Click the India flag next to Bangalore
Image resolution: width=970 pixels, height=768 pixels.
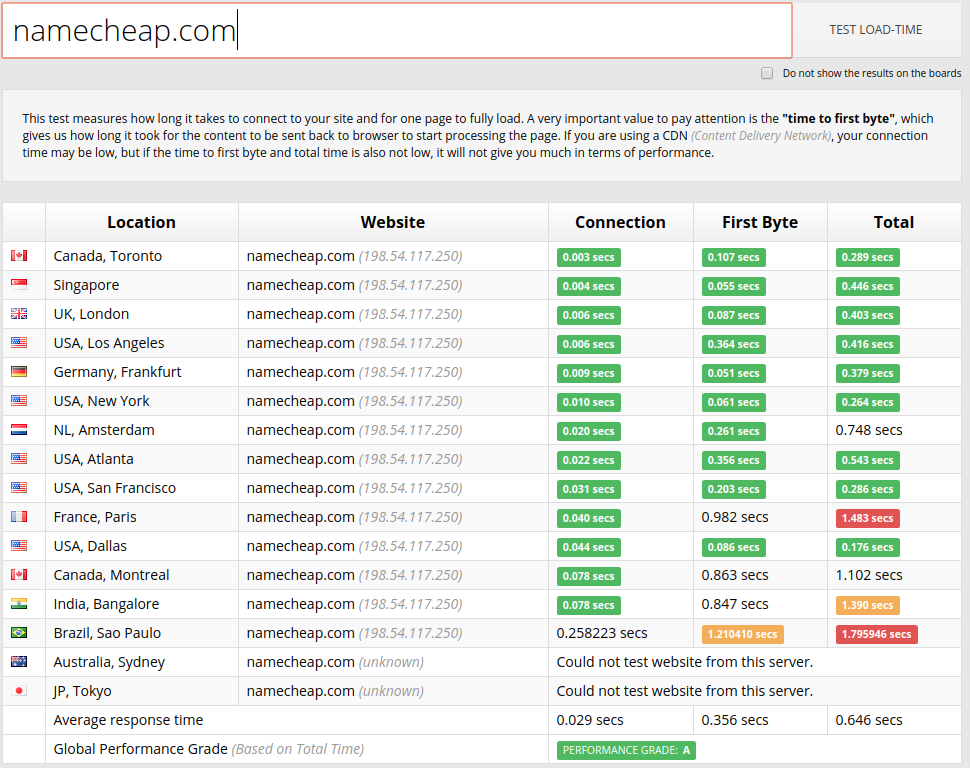pyautogui.click(x=19, y=604)
